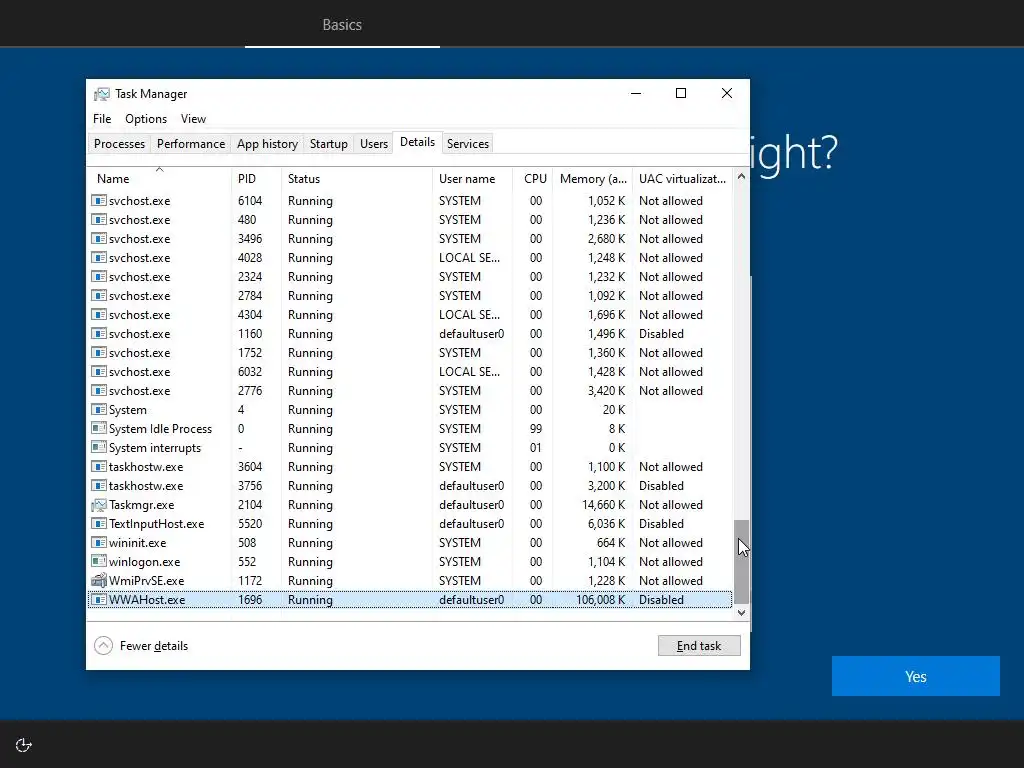1024x768 pixels.
Task: Click CPU value 99 of System Idle Process
Action: pos(536,428)
